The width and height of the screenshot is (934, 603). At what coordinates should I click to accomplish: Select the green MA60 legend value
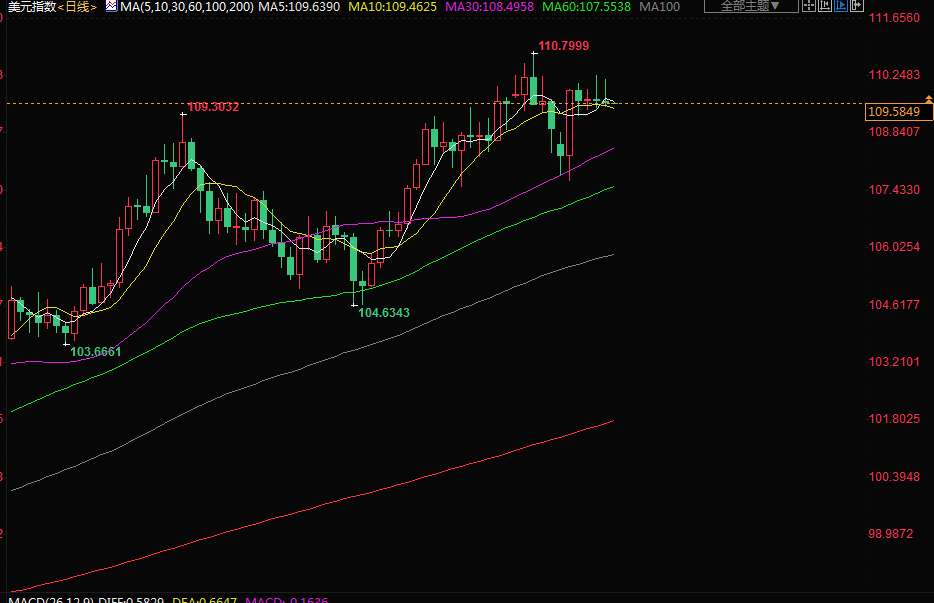(x=586, y=7)
